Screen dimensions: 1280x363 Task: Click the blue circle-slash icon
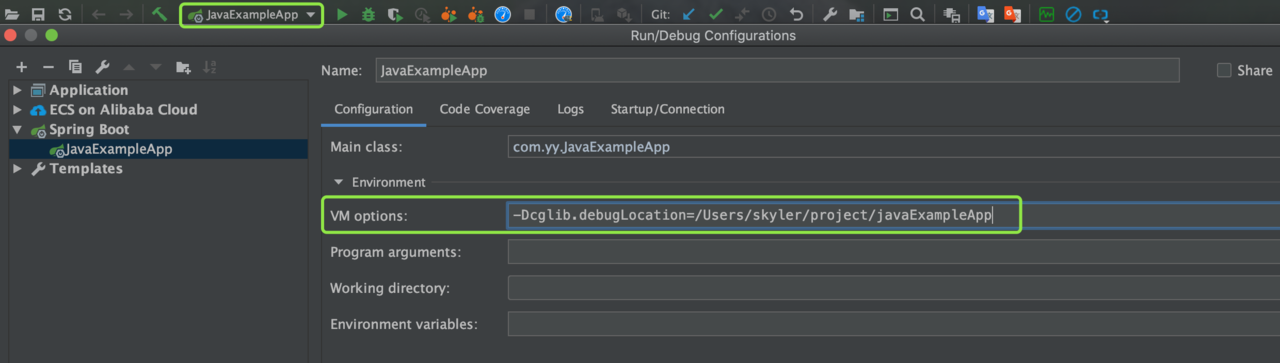(x=1073, y=14)
